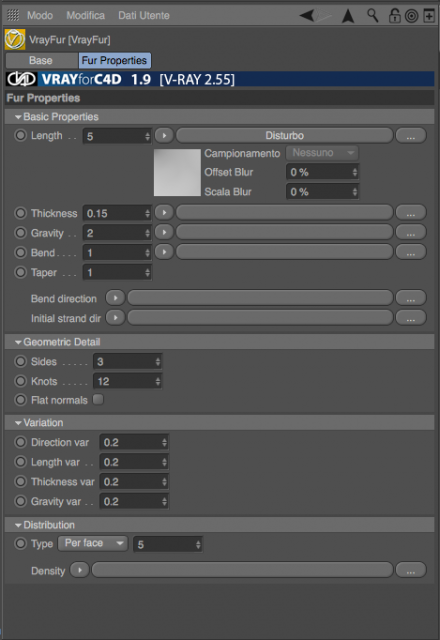This screenshot has height=640, width=440.
Task: Click the Gravity var value field
Action: (134, 501)
